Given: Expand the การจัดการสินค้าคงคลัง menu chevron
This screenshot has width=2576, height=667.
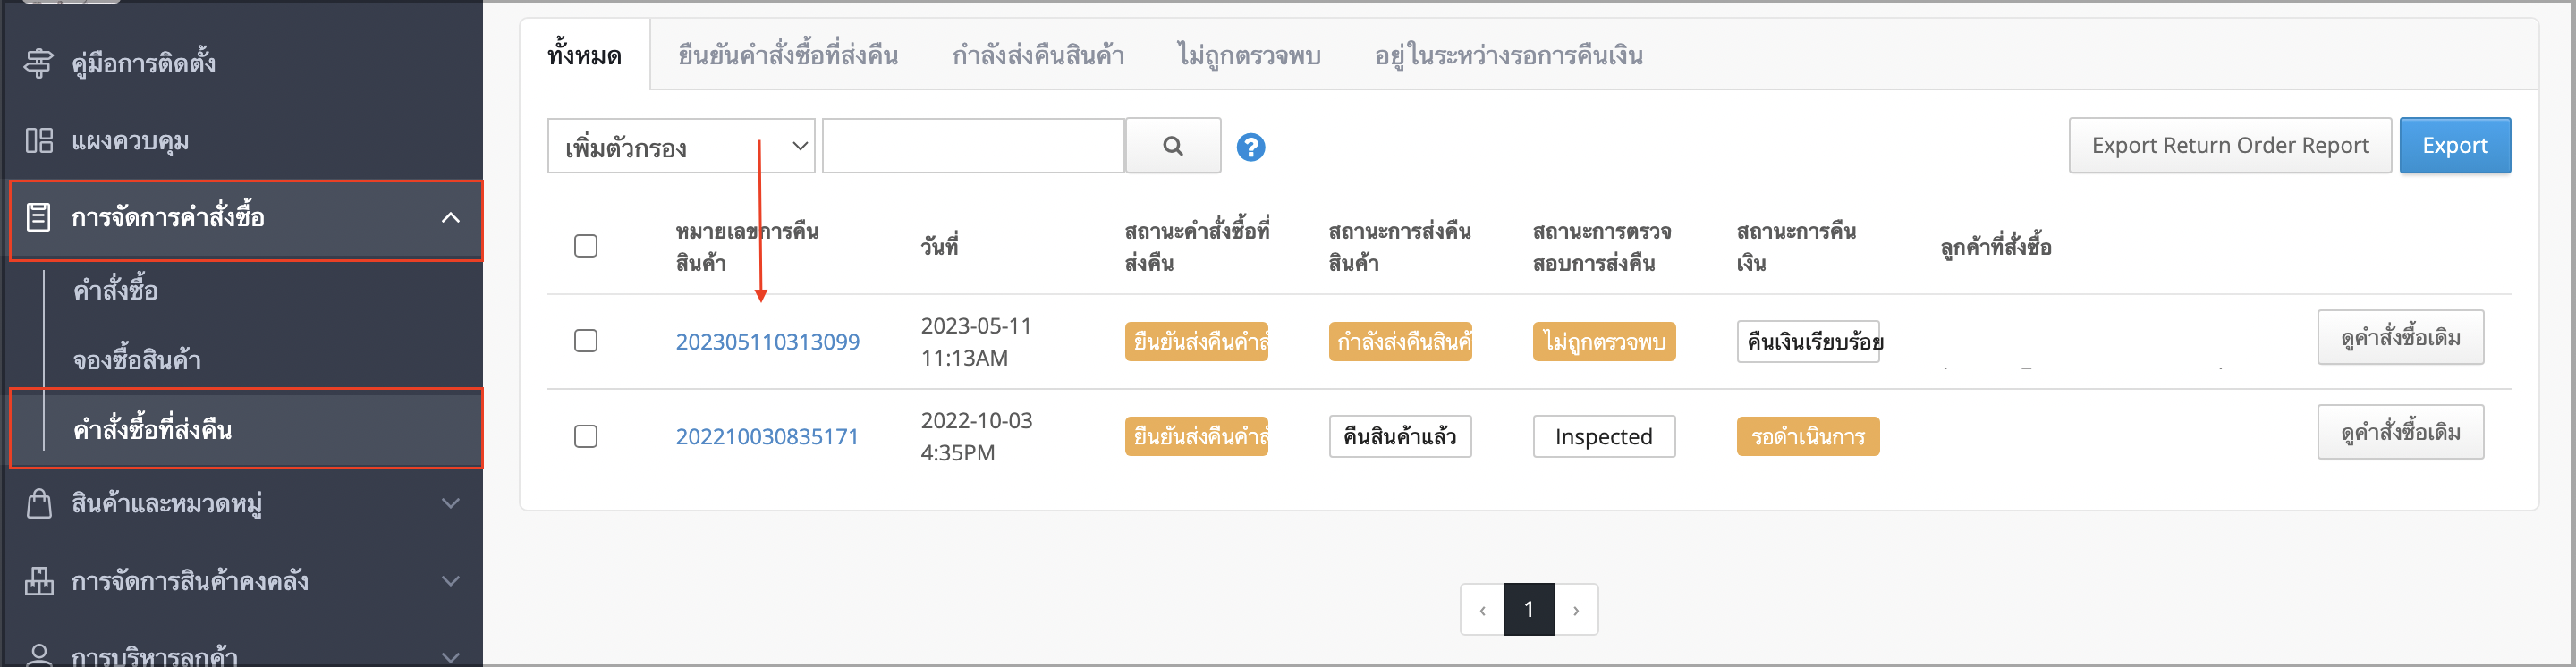Looking at the screenshot, I should (451, 581).
